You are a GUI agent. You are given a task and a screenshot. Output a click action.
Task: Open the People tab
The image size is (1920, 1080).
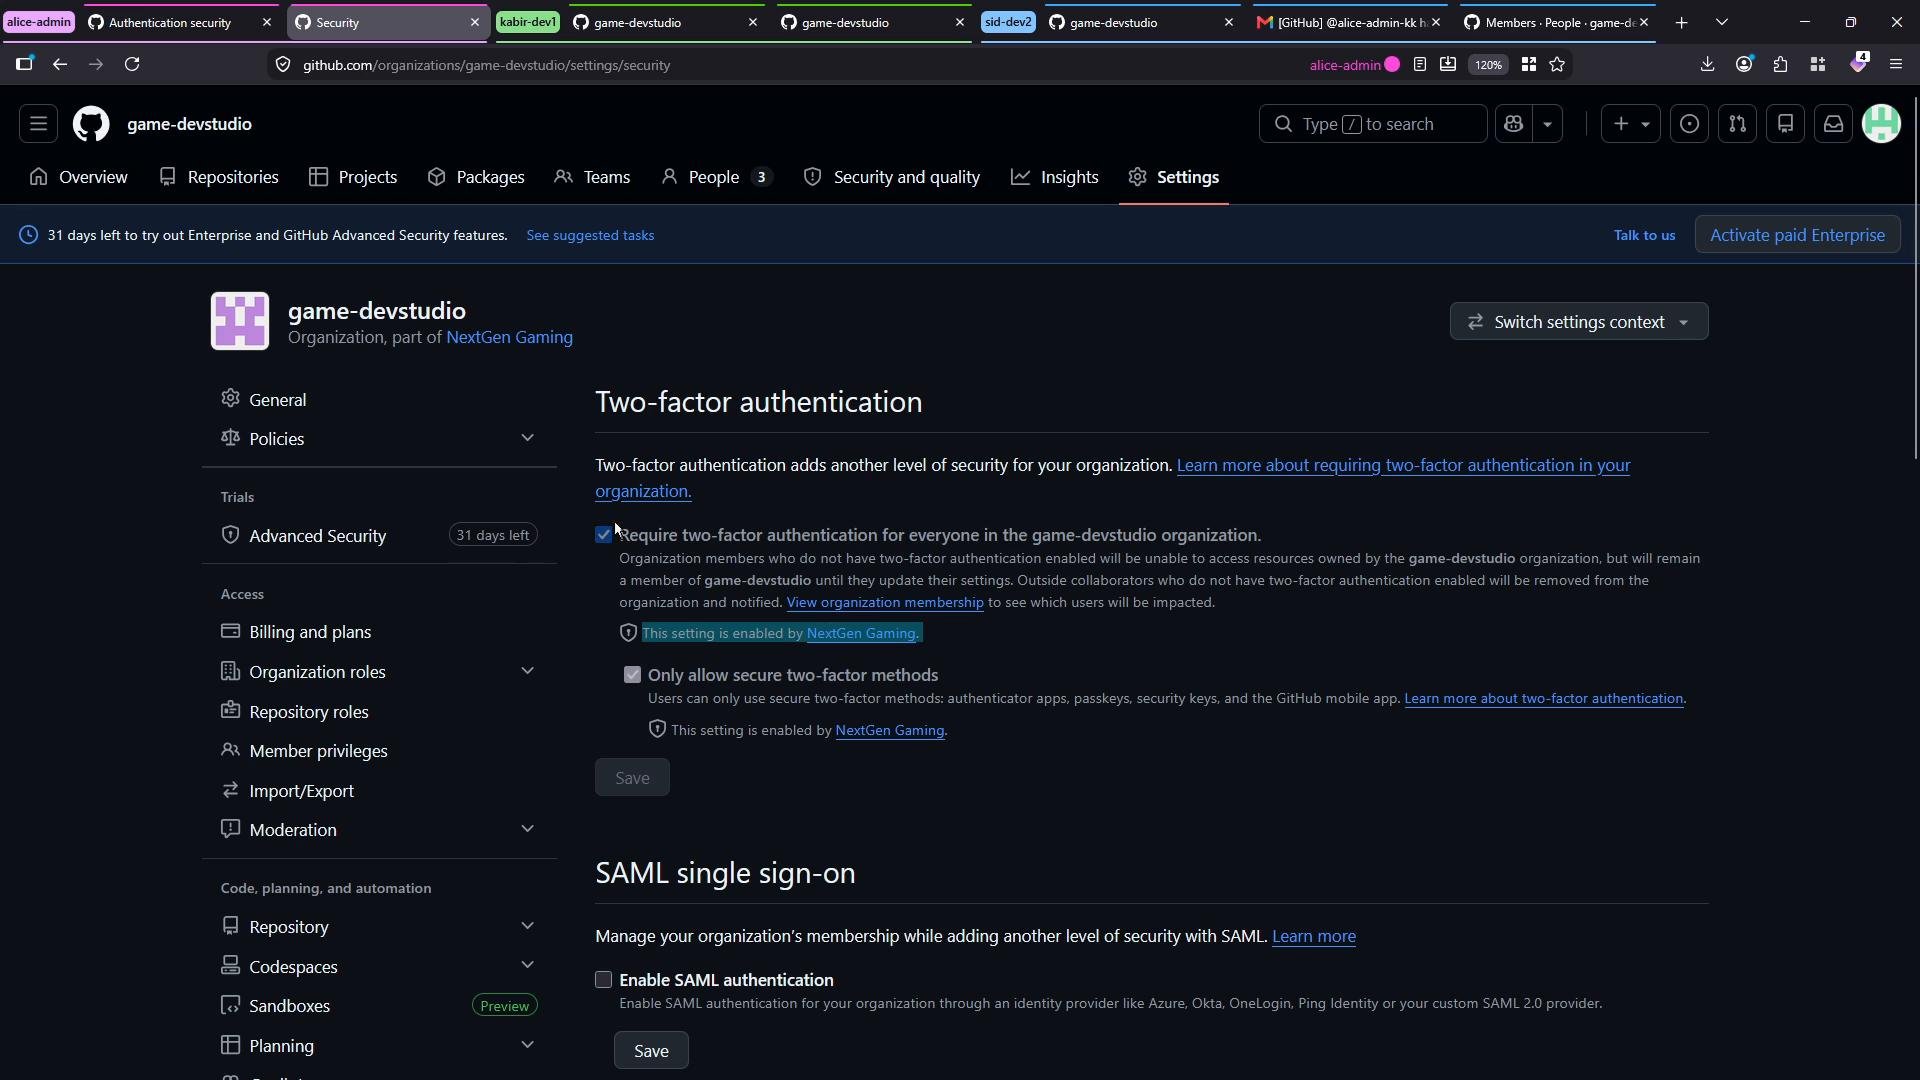coord(716,177)
